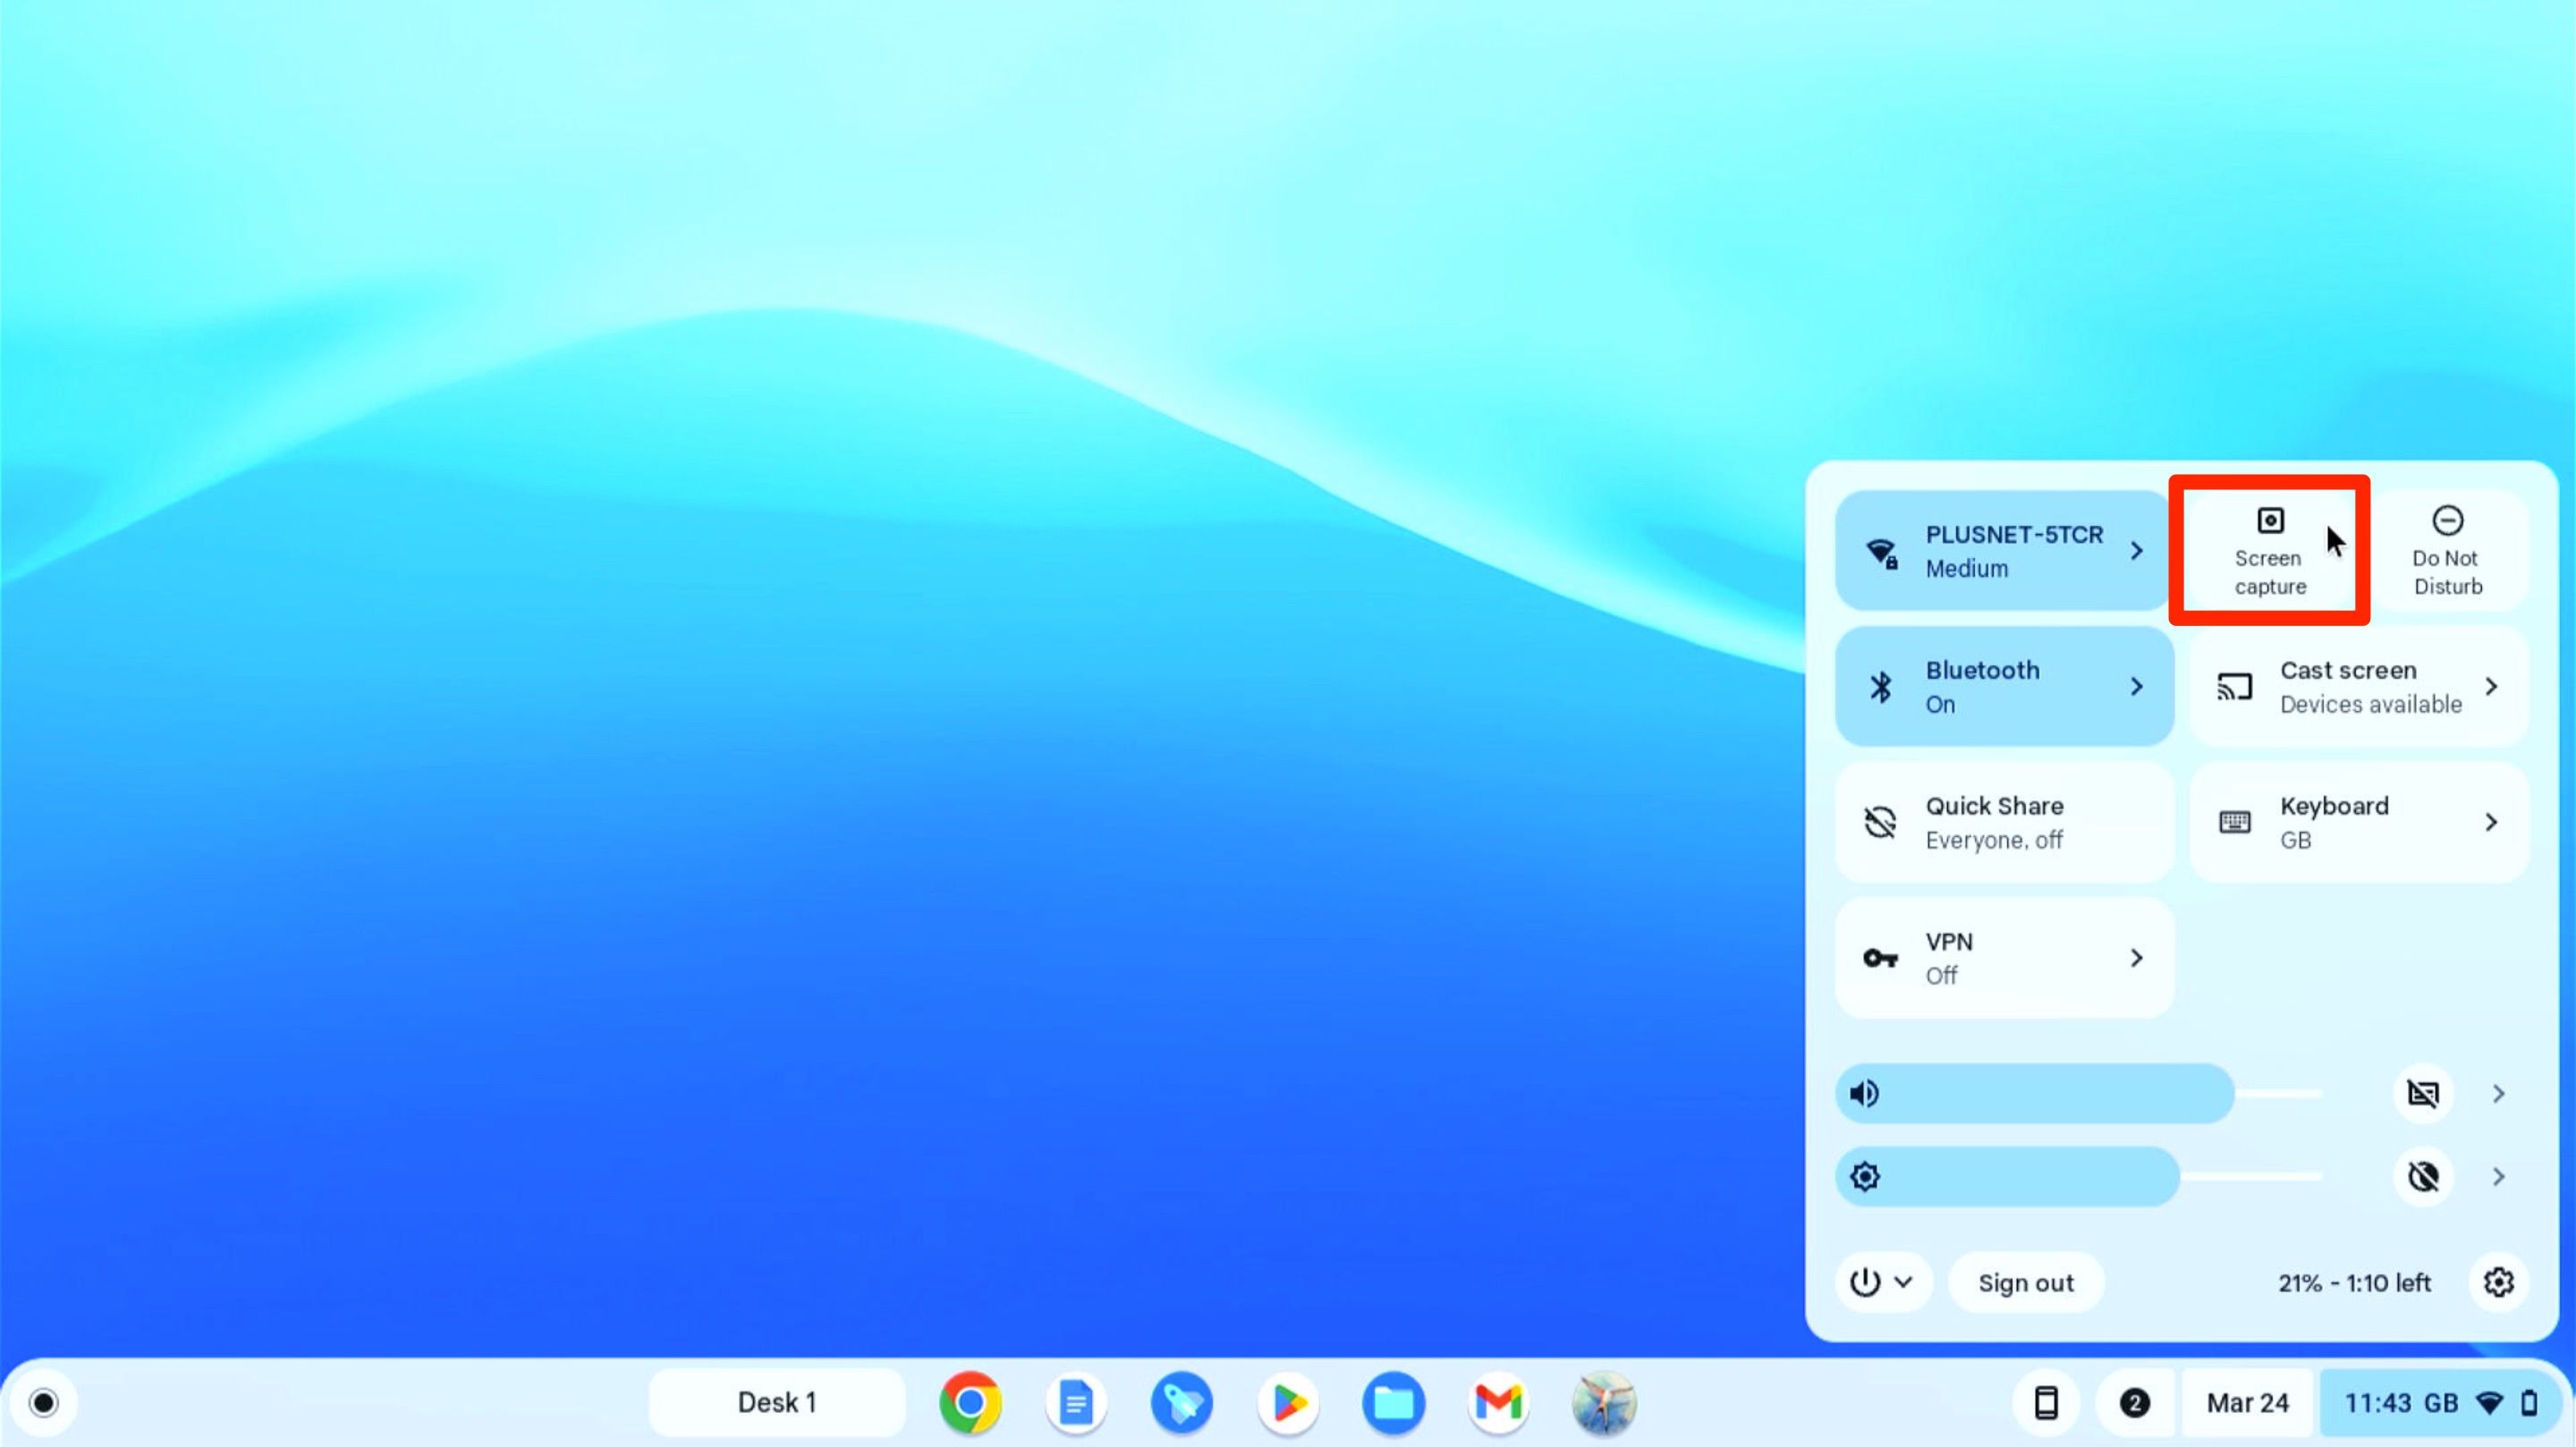Viewport: 2576px width, 1447px height.
Task: Toggle Bluetooth off
Action: [2004, 686]
